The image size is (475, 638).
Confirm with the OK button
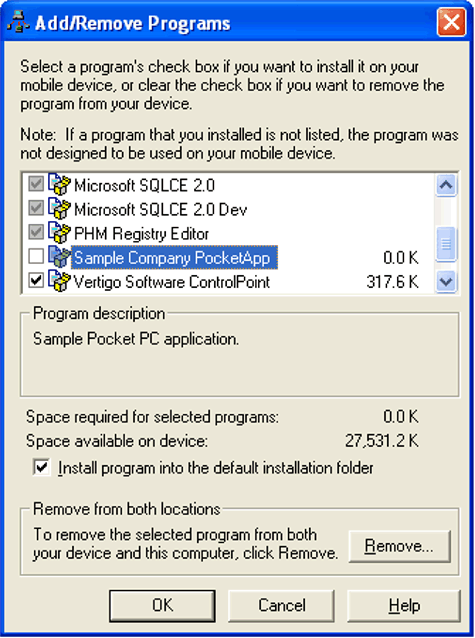(162, 606)
